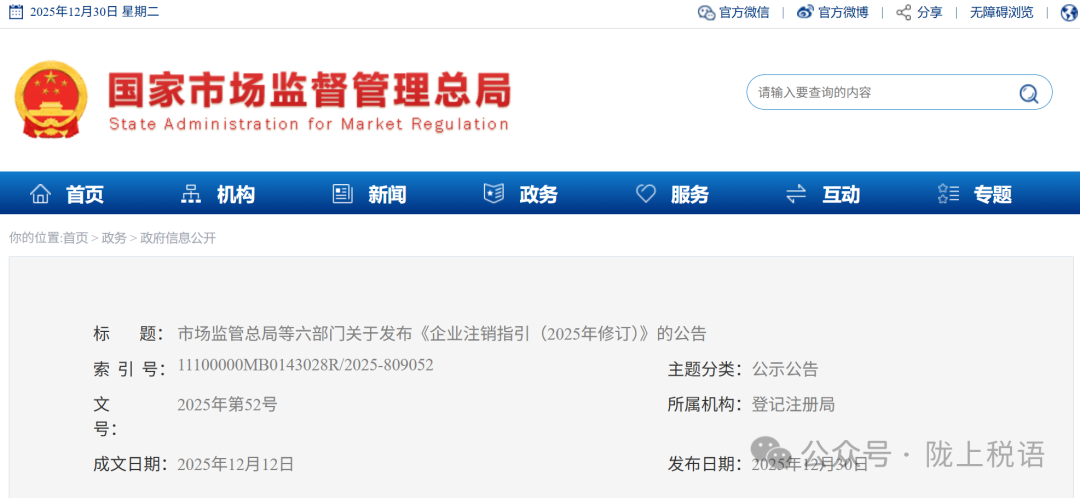The width and height of the screenshot is (1080, 498).
Task: Click the 国家市场监督管理总局 site title
Action: pos(309,91)
